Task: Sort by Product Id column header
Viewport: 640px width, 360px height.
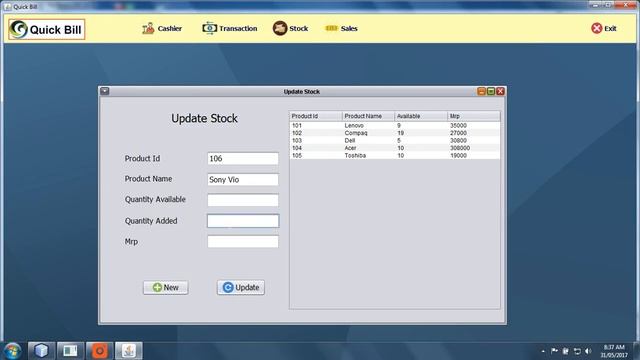Action: click(x=316, y=116)
